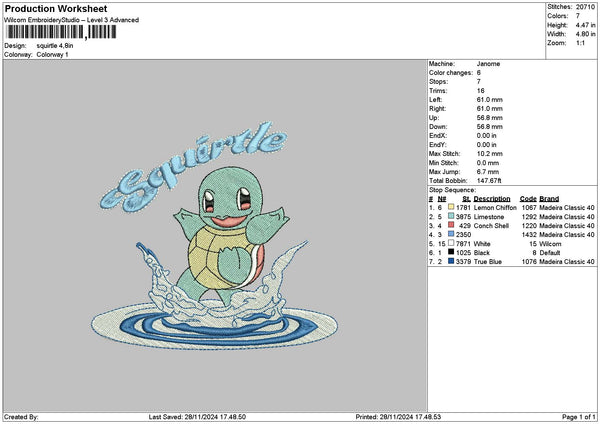600x424 pixels.
Task: Click the 'Lemon Chiffon' description text
Action: (495, 207)
